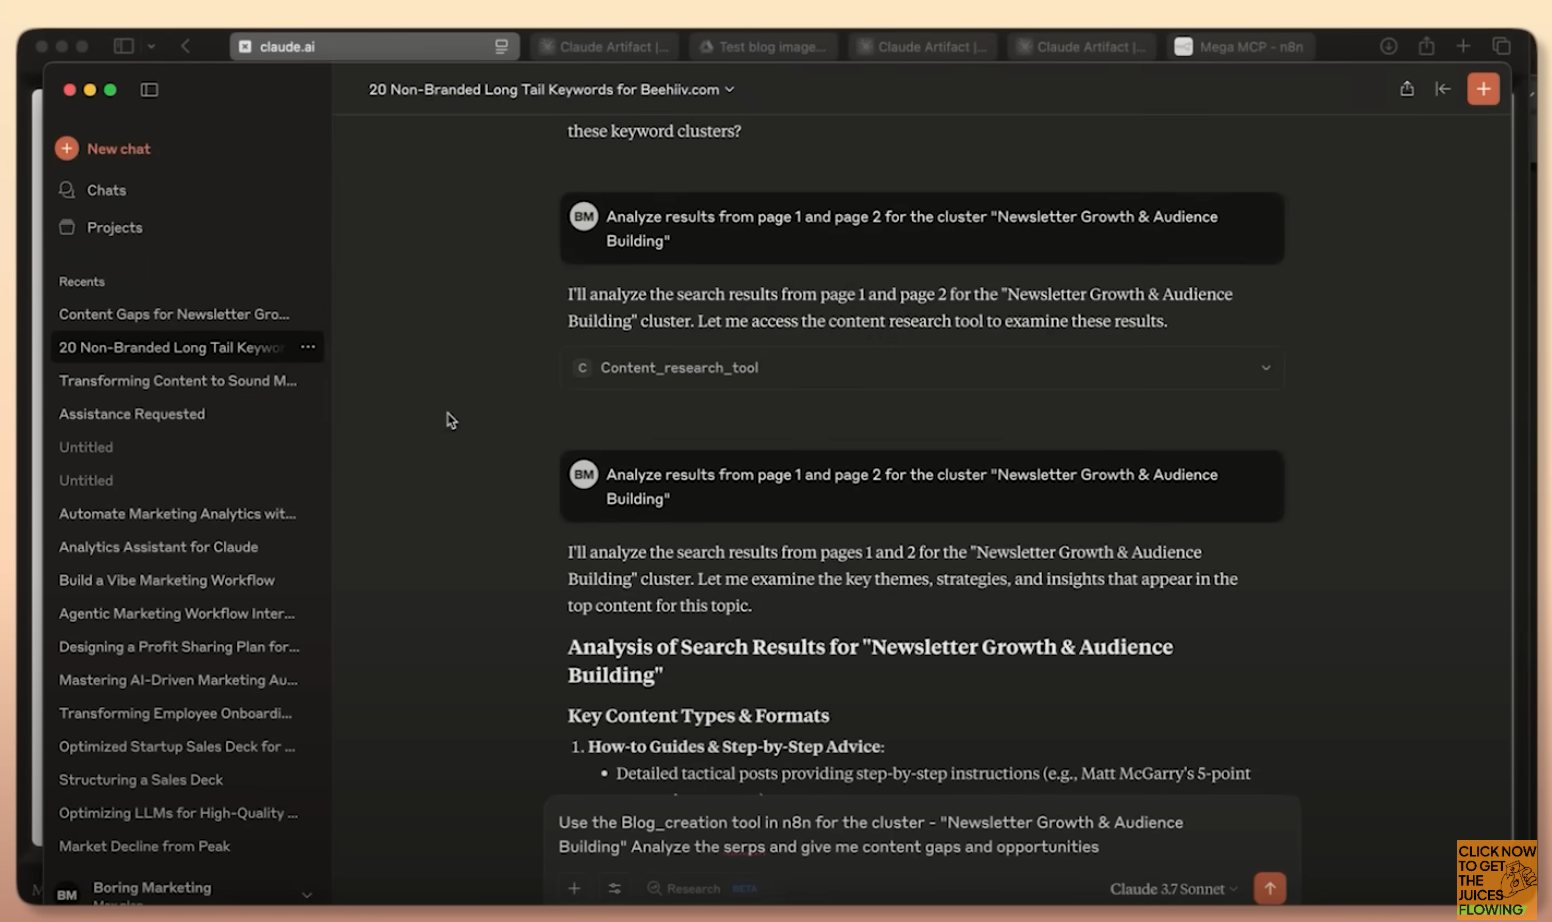The image size is (1552, 922).
Task: Click the first BM avatar on user message
Action: 584,216
